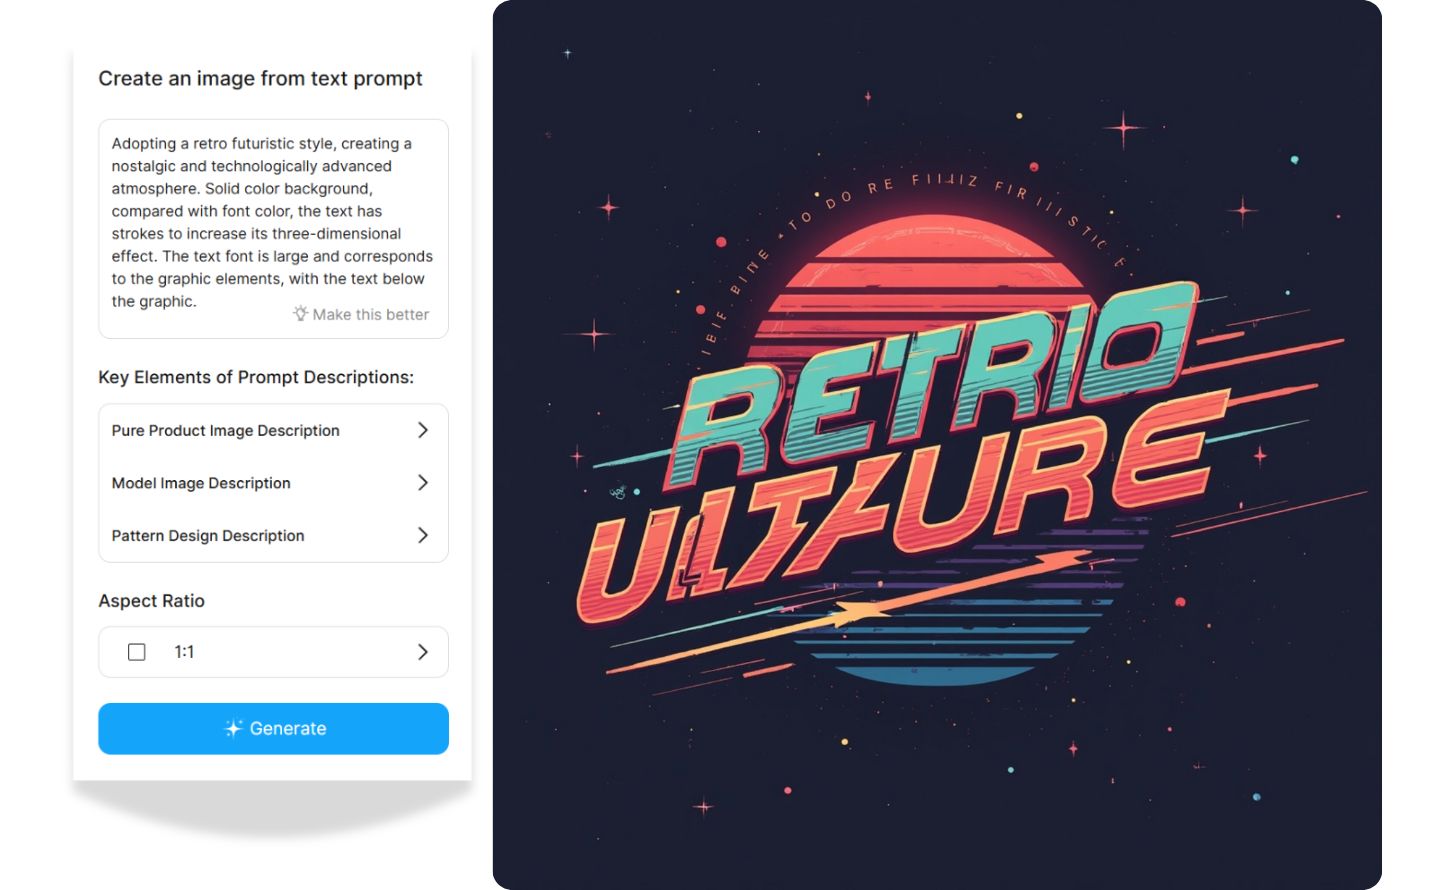Screen dimensions: 1440x890
Task: Click the RETRIO teal text in image
Action: tap(935, 385)
